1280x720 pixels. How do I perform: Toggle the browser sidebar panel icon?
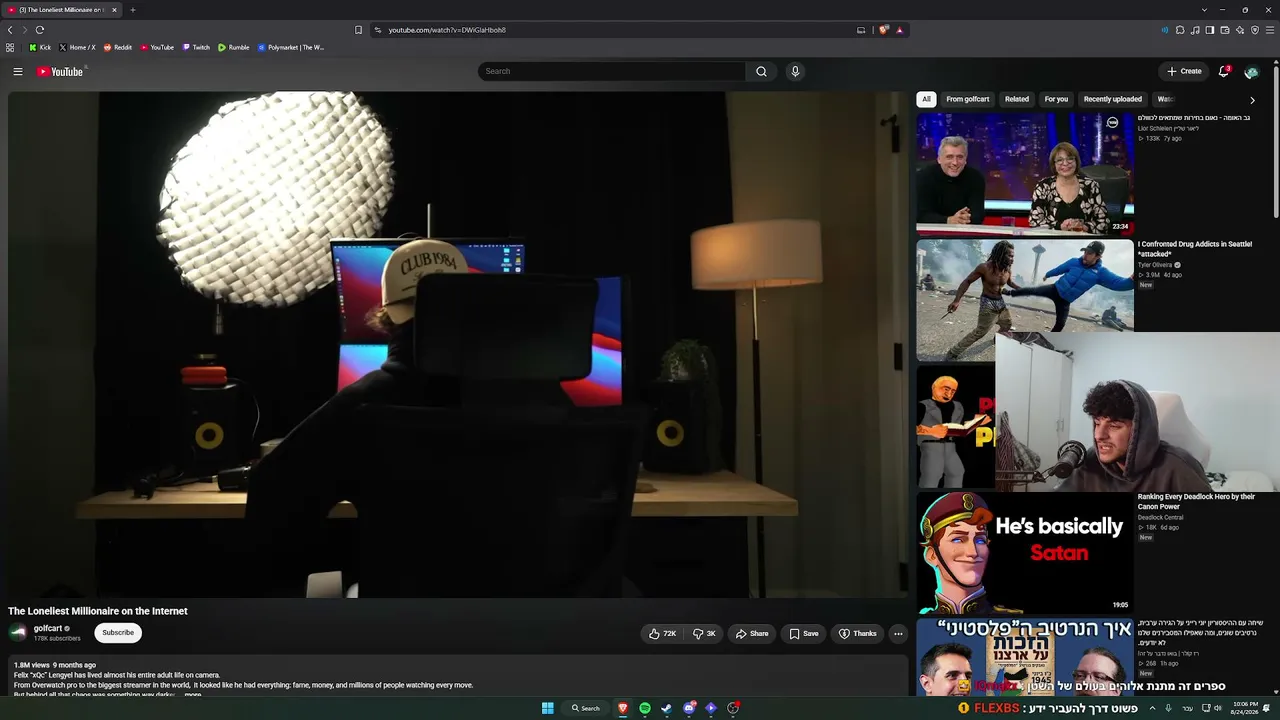pos(1210,30)
